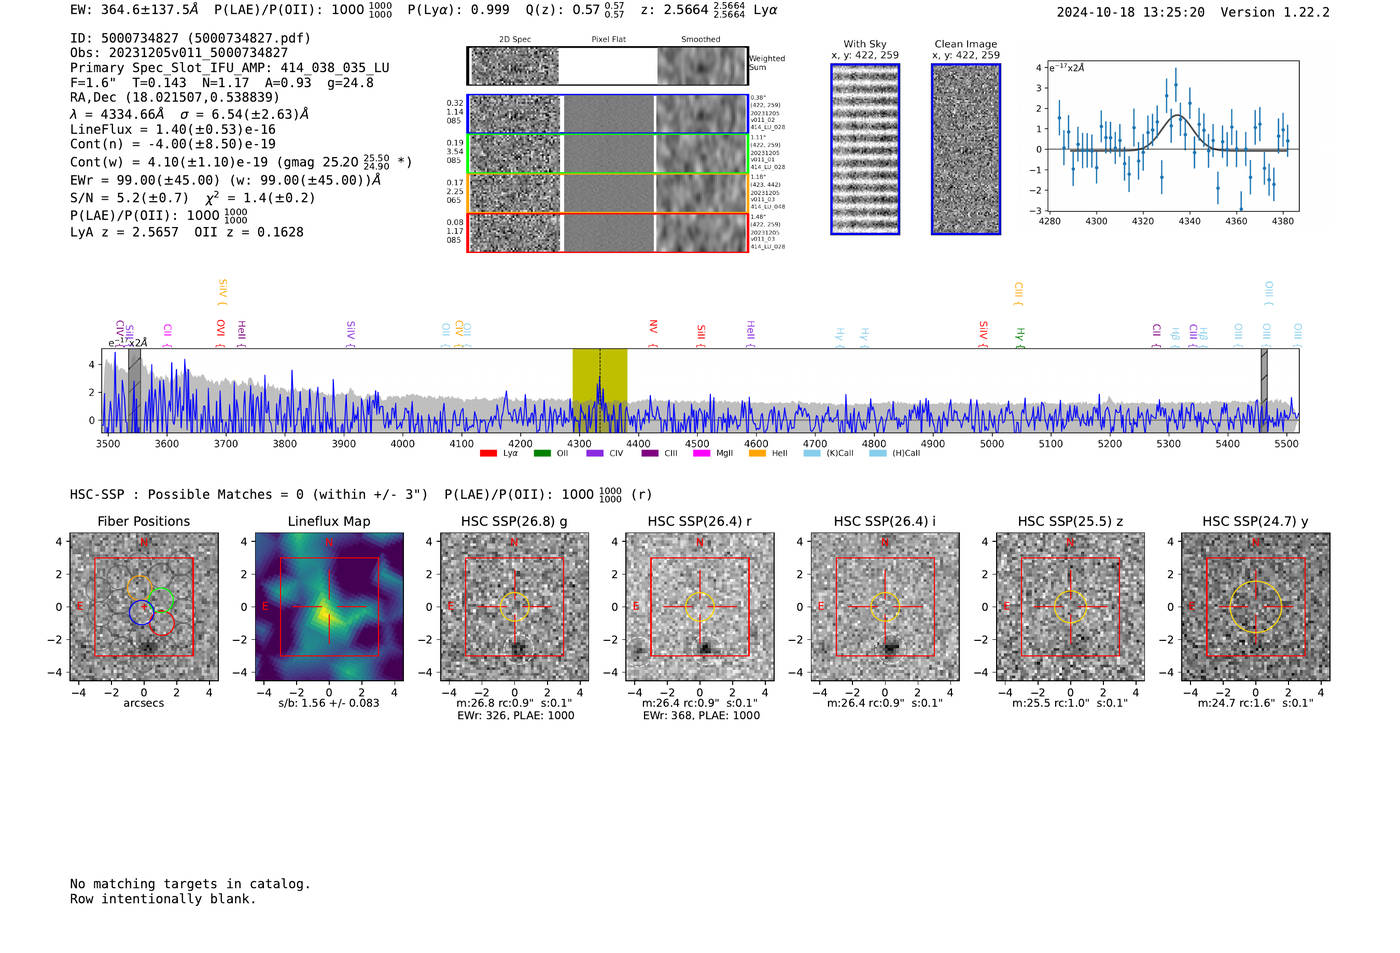Click the "s/b: 1.56 +/- 0.083" caption
Image resolution: width=1400 pixels, height=953 pixels.
coord(329,703)
